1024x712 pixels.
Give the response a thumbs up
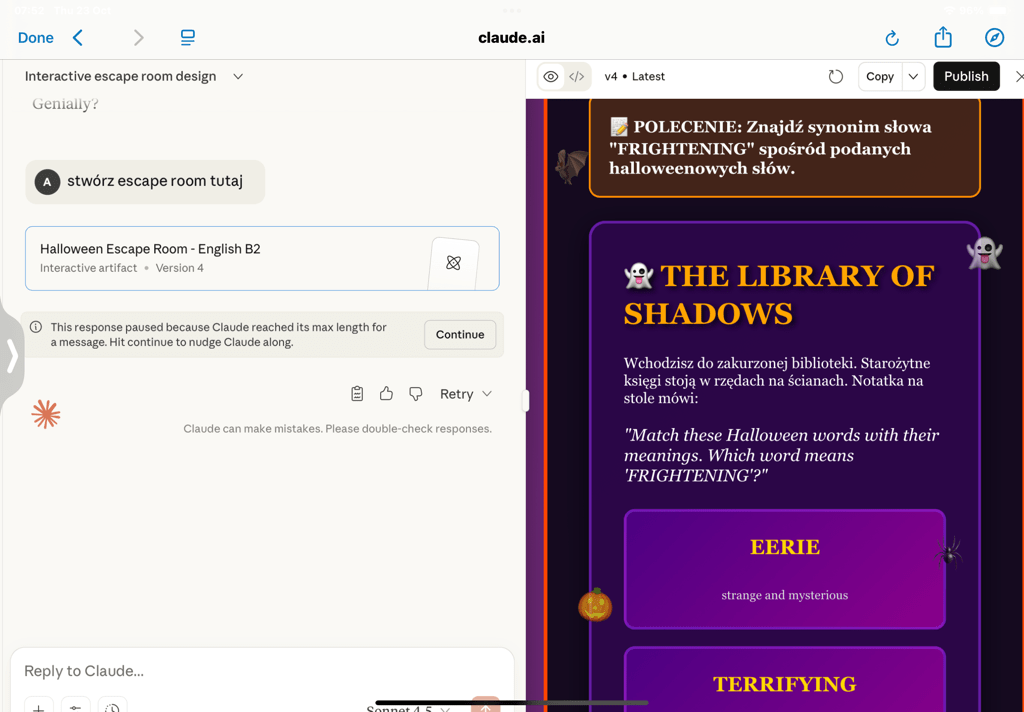tap(386, 394)
